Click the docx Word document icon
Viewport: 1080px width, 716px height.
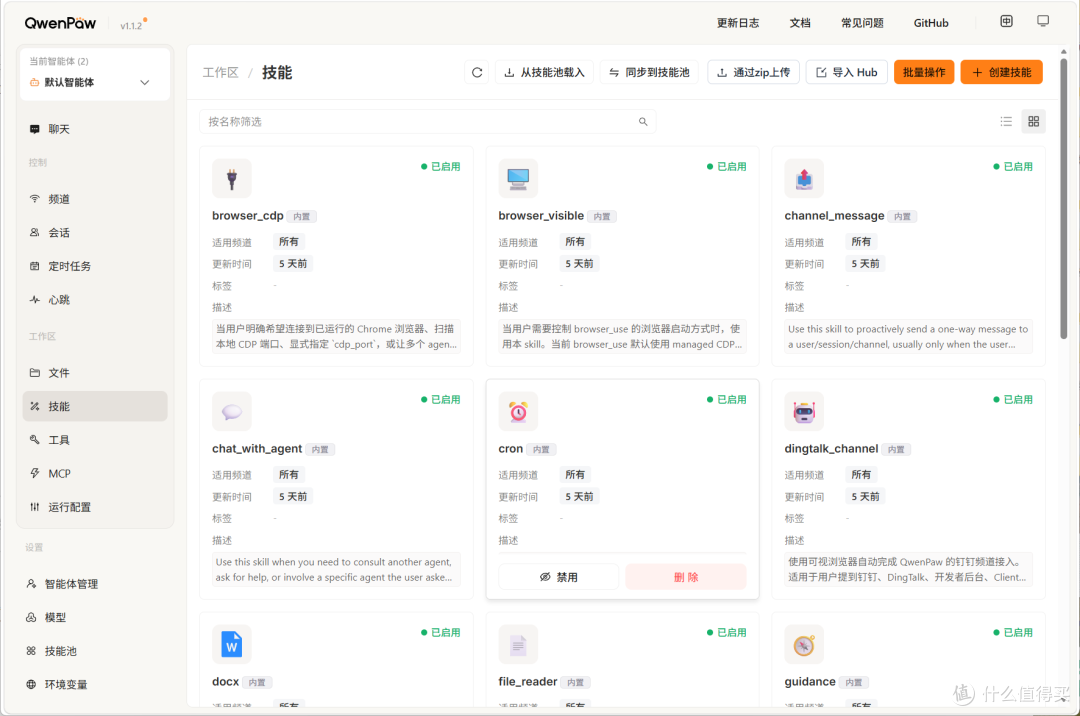coord(232,644)
